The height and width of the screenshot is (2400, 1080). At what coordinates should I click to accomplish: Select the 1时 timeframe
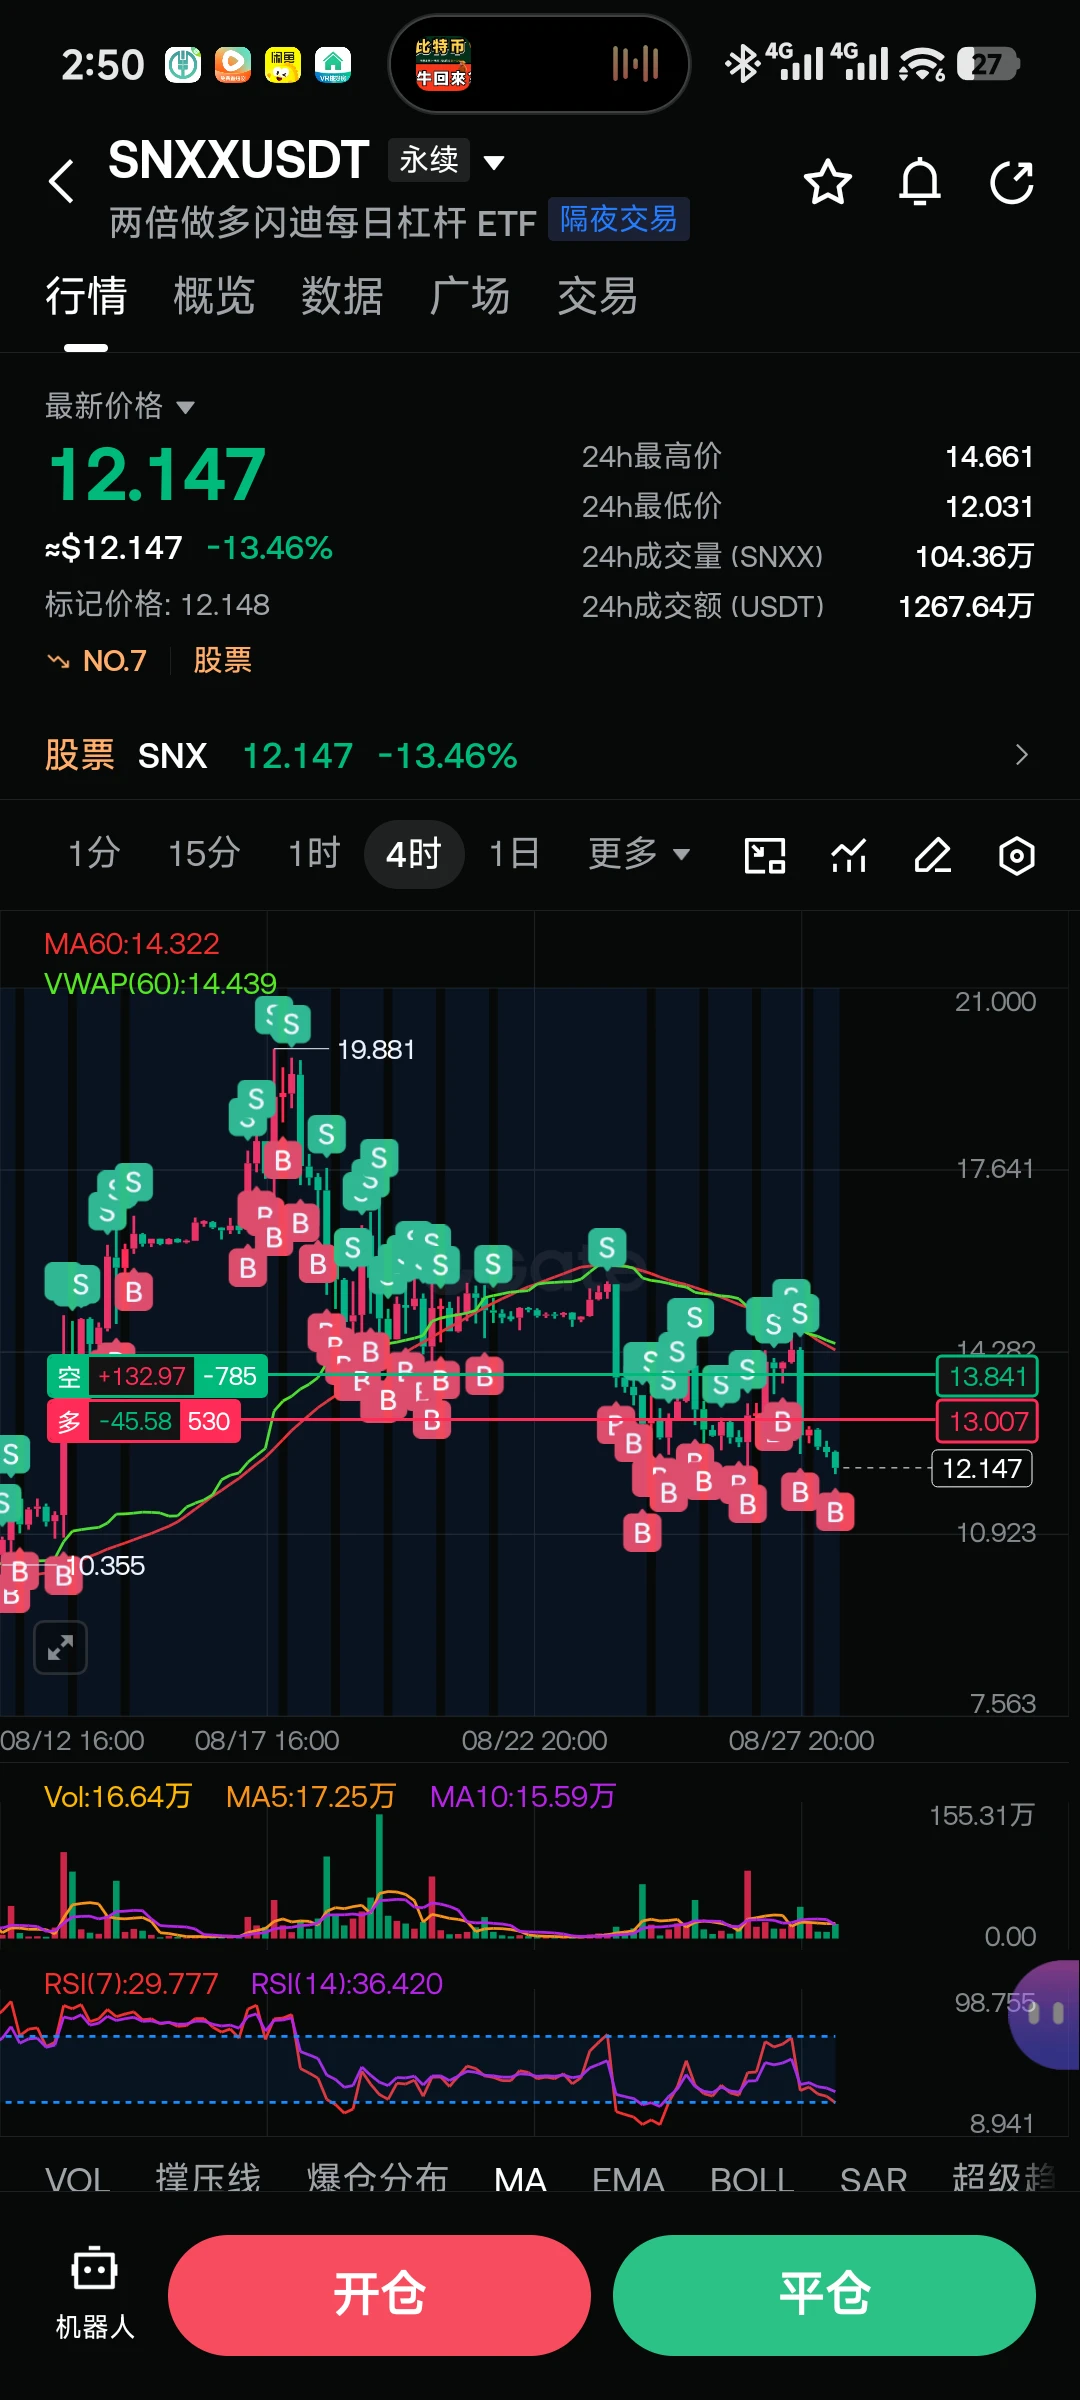tap(314, 854)
